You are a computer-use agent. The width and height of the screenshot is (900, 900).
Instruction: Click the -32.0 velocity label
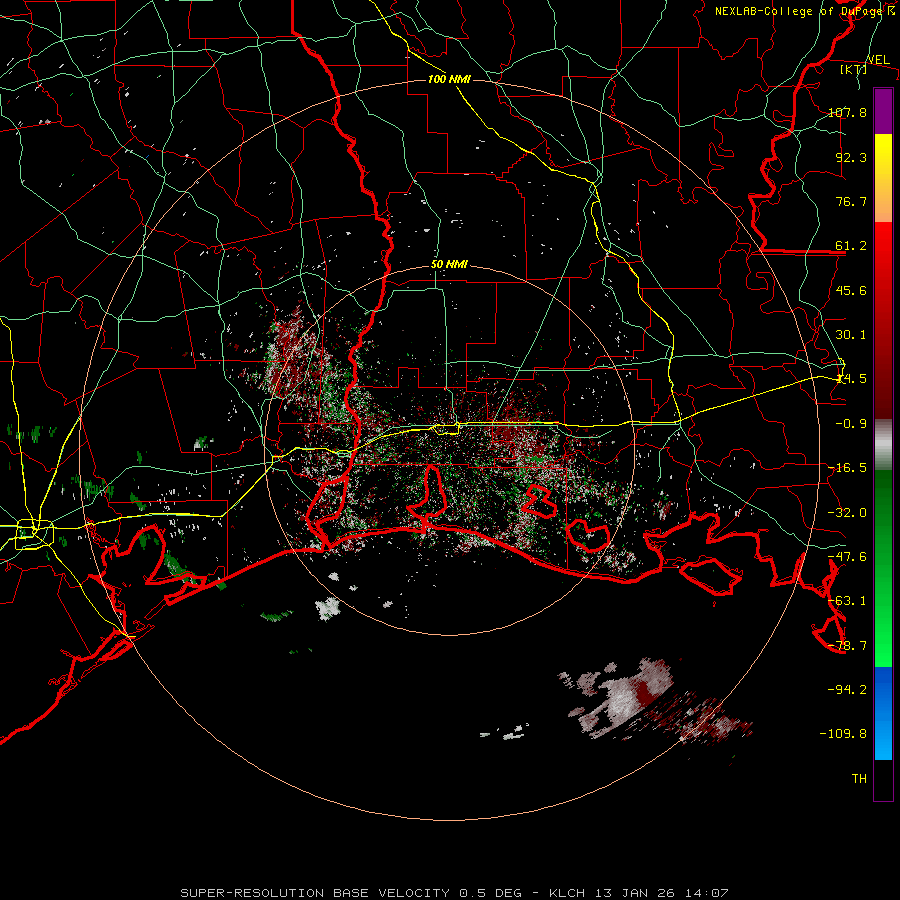coord(848,512)
